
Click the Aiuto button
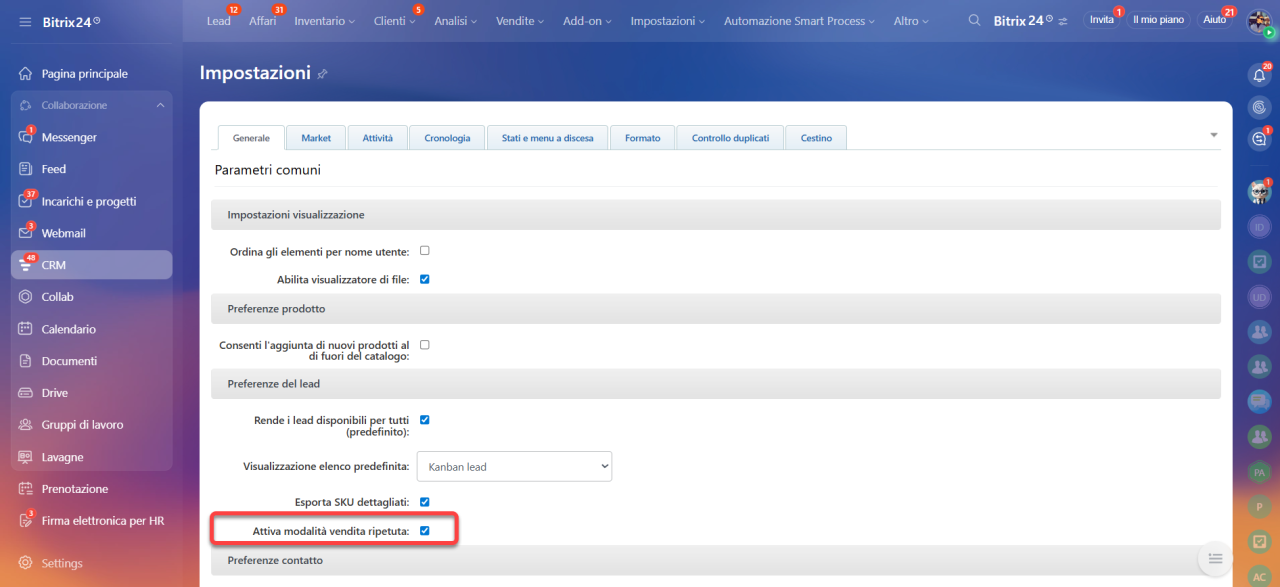coord(1215,20)
